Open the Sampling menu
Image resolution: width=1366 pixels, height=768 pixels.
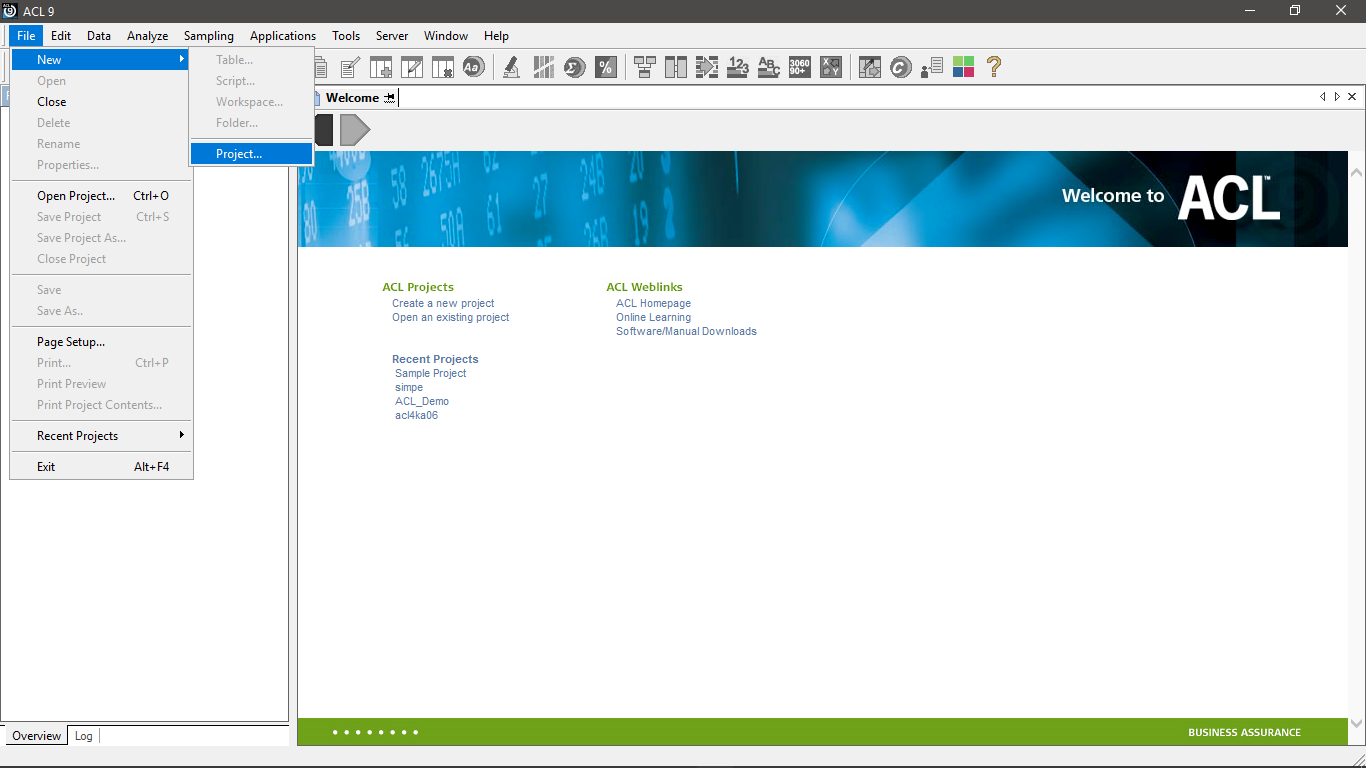(x=208, y=35)
